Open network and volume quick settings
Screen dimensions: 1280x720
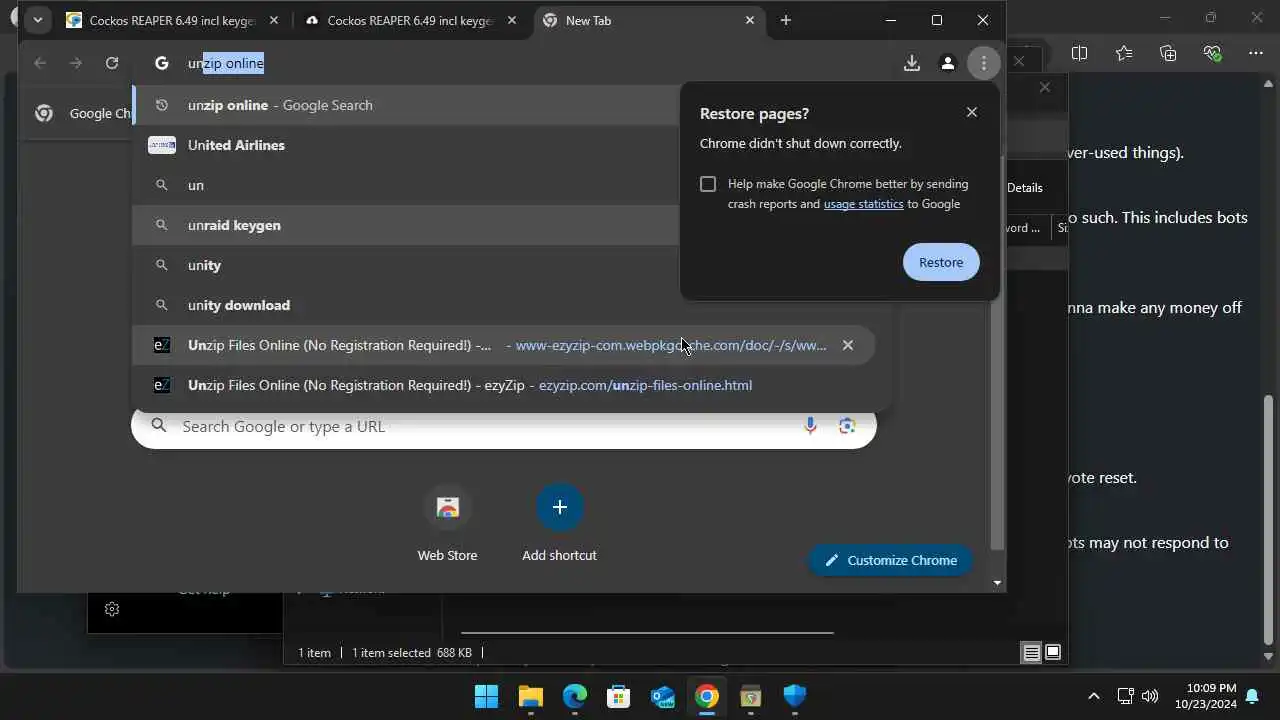point(1137,696)
